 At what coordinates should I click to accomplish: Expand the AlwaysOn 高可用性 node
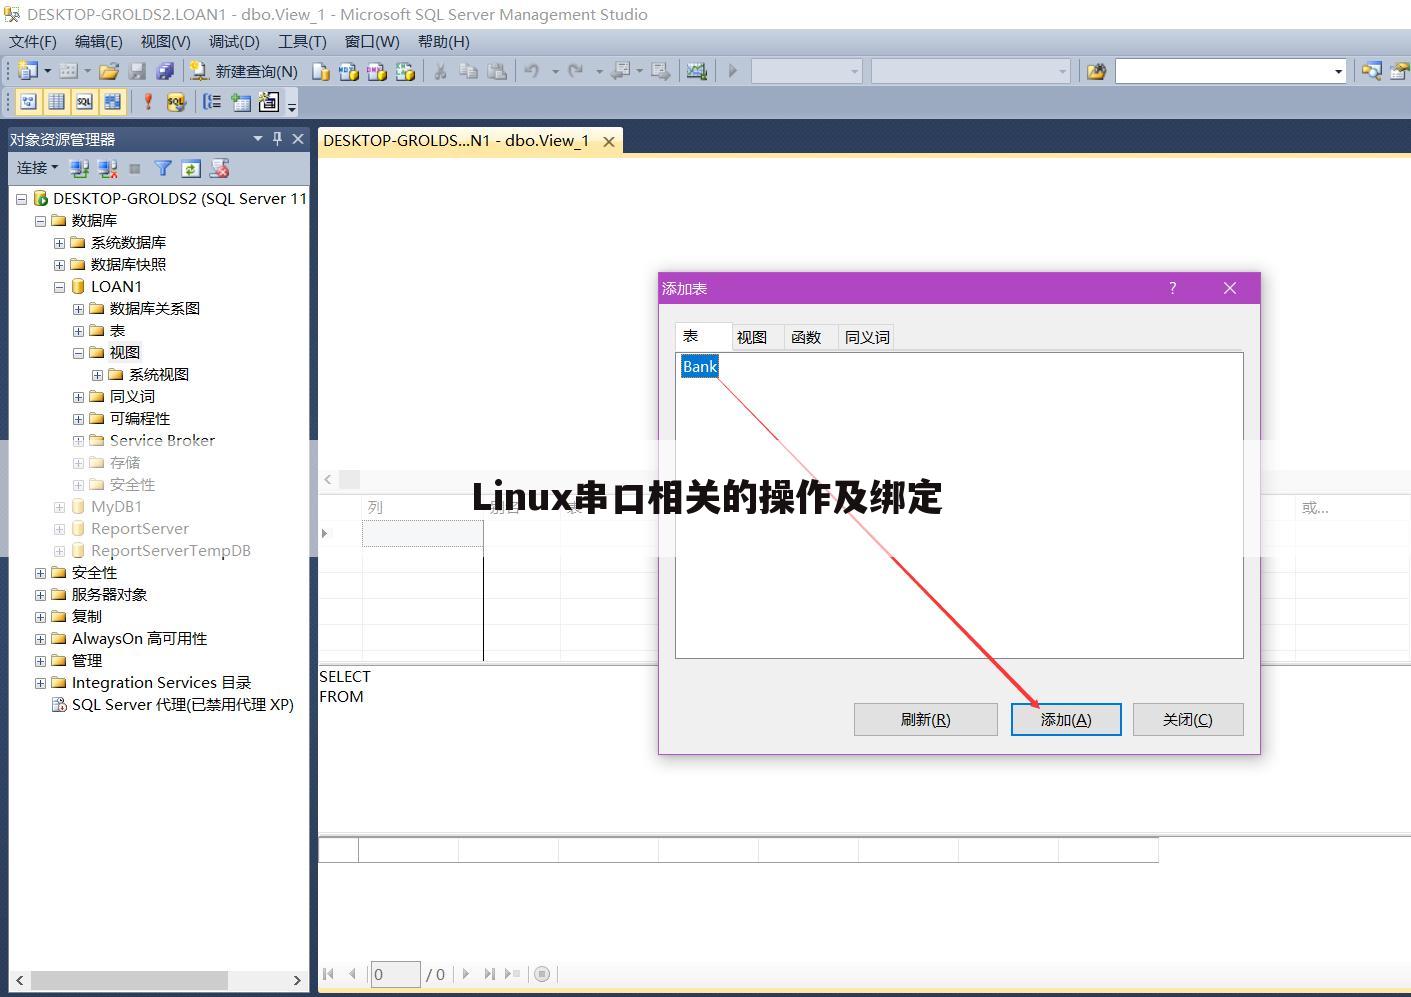coord(40,638)
